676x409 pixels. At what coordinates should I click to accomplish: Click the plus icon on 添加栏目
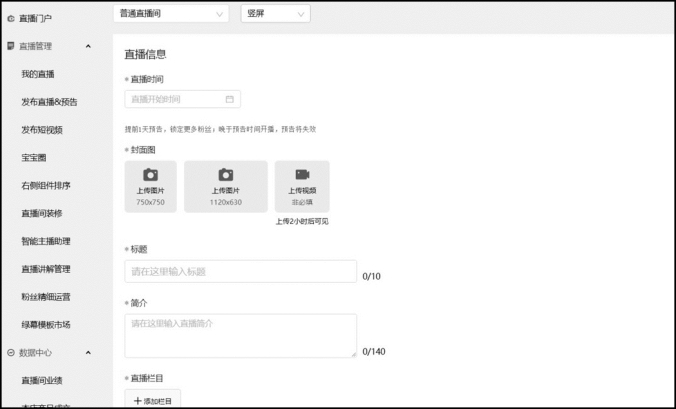point(138,401)
